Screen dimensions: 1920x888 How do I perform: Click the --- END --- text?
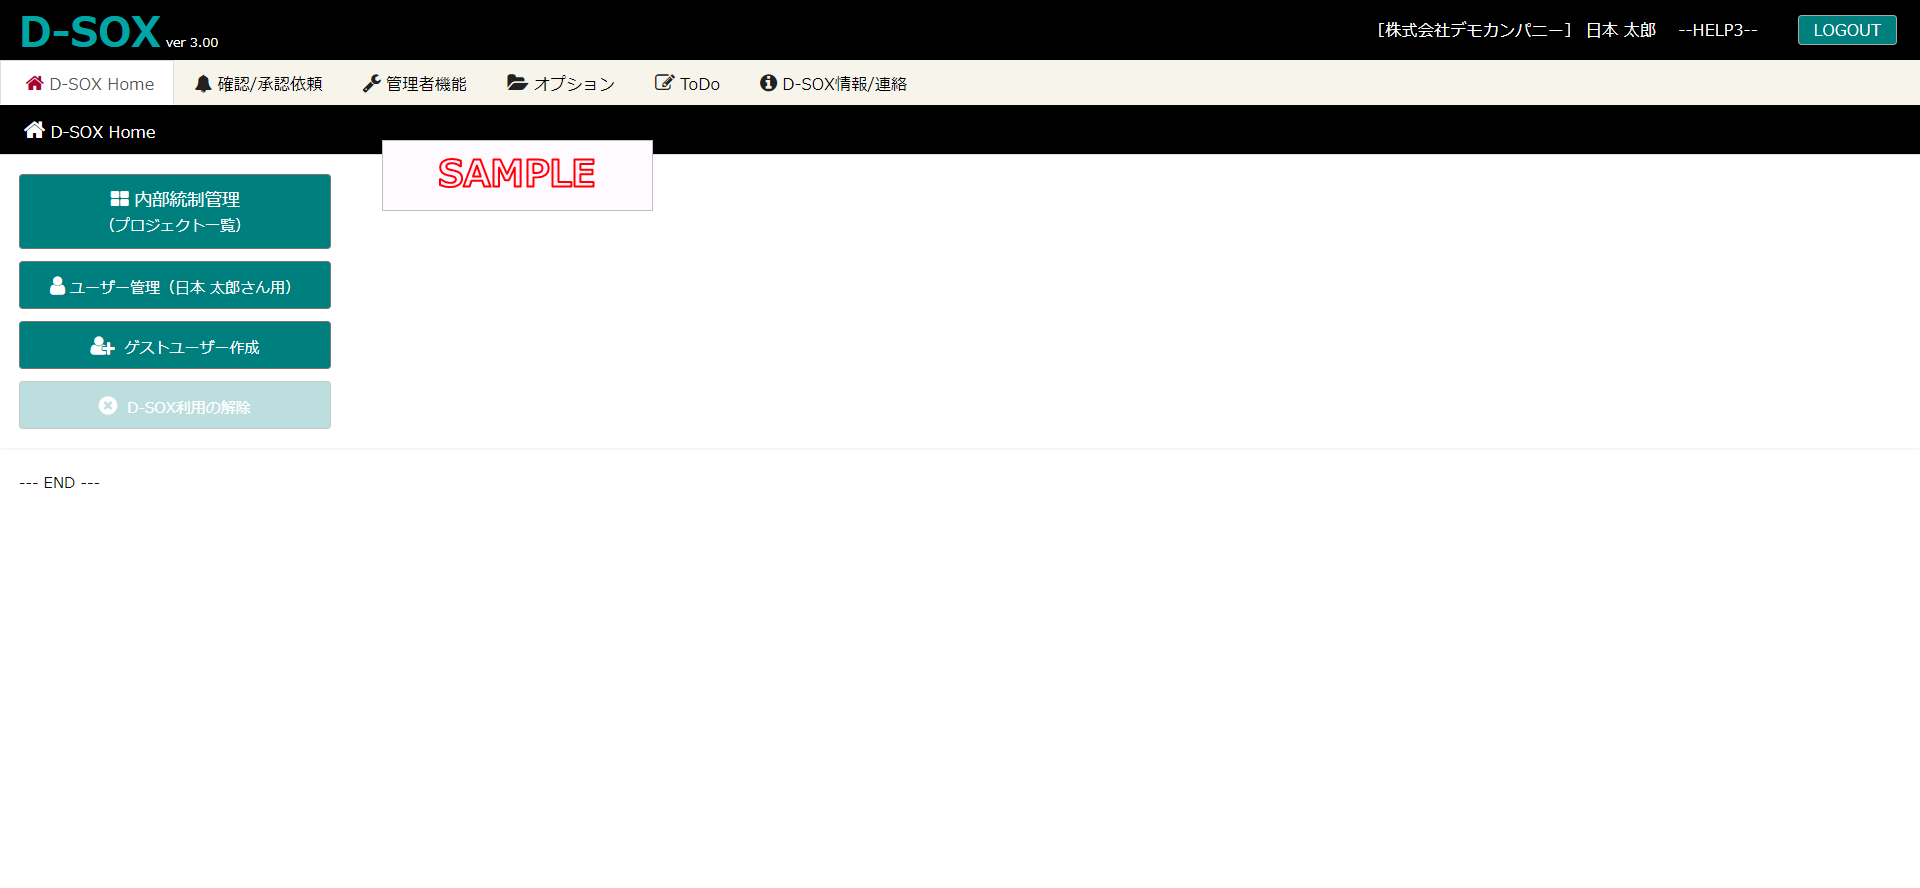(60, 482)
